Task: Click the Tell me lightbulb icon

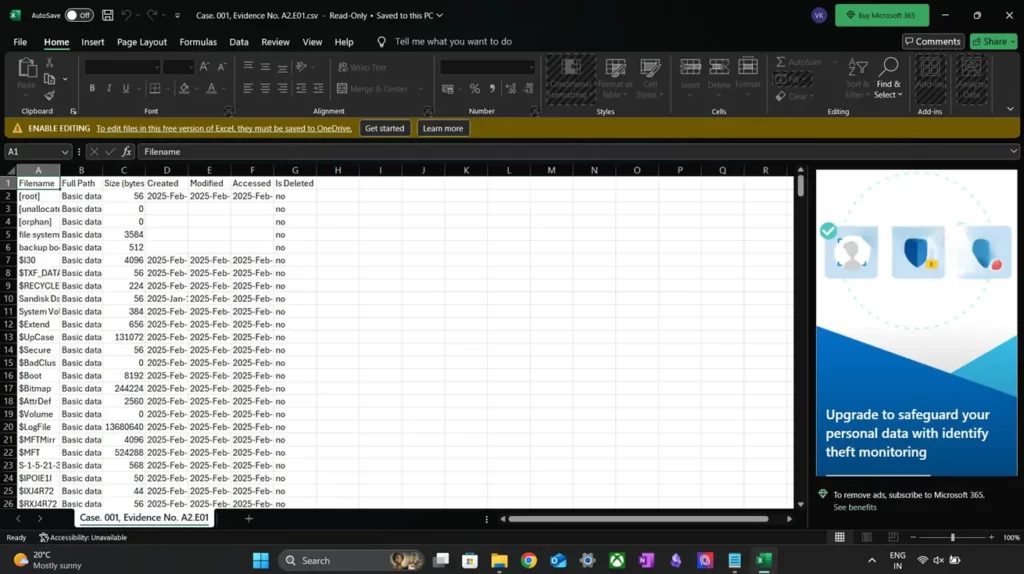Action: pyautogui.click(x=381, y=42)
